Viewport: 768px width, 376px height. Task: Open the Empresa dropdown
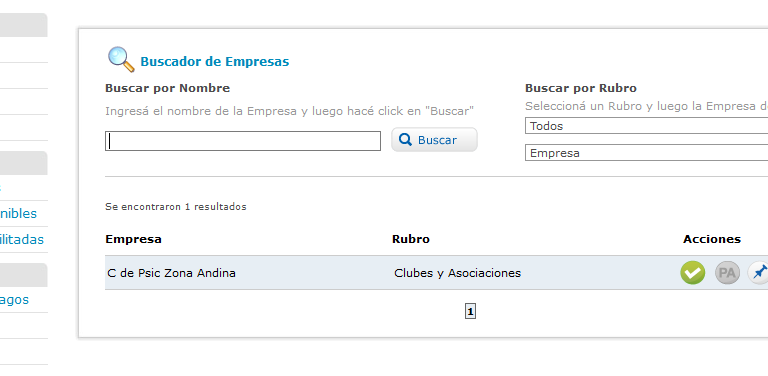point(647,153)
